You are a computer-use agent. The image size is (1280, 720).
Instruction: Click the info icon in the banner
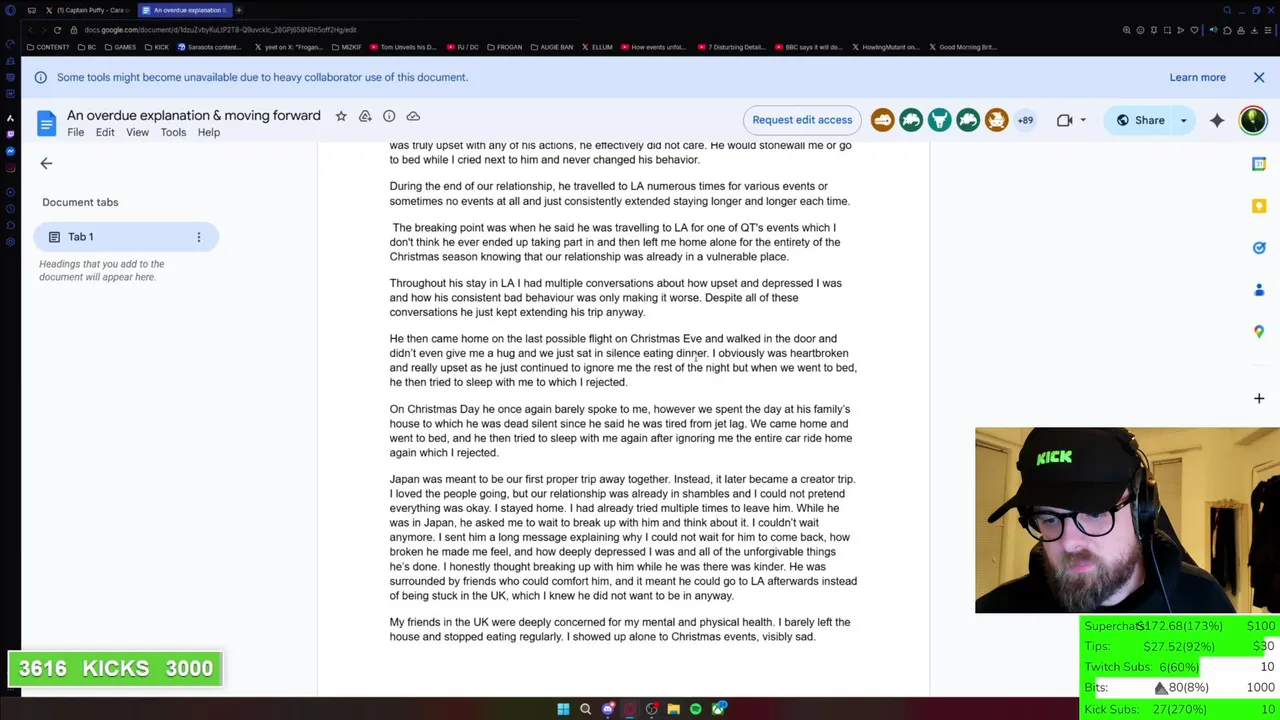40,77
